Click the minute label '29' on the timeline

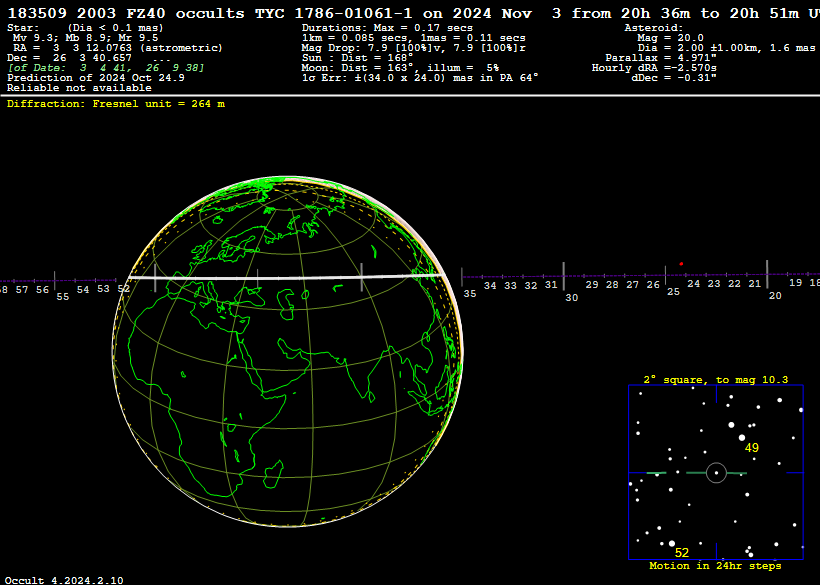click(592, 284)
